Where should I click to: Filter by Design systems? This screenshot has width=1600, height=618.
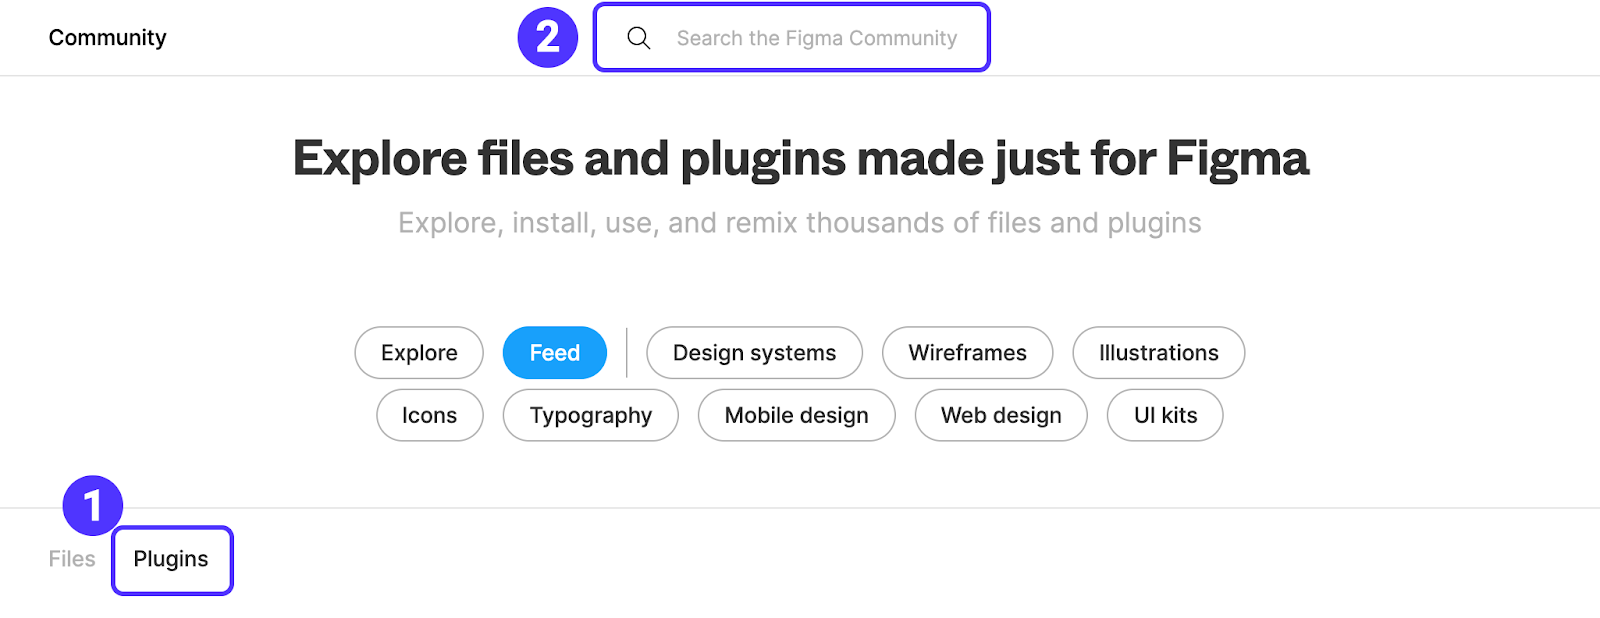pos(754,353)
